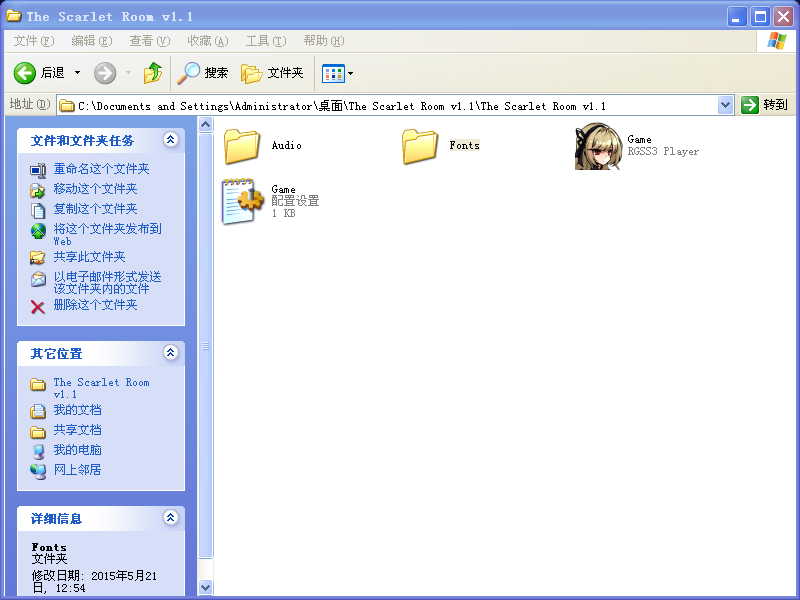Open the Back button history dropdown arrow
This screenshot has width=800, height=600.
coord(78,73)
